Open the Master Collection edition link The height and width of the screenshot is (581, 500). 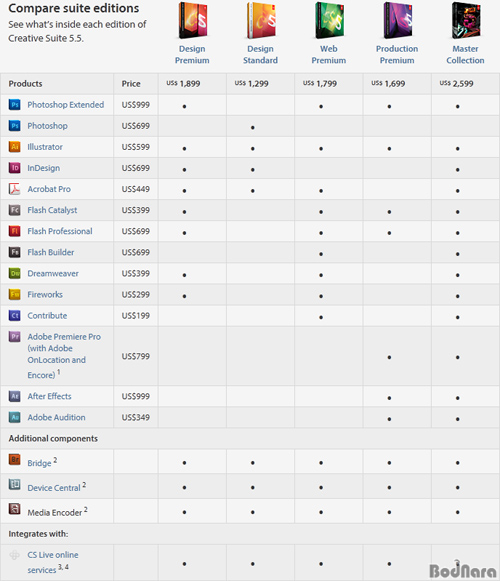tap(465, 54)
